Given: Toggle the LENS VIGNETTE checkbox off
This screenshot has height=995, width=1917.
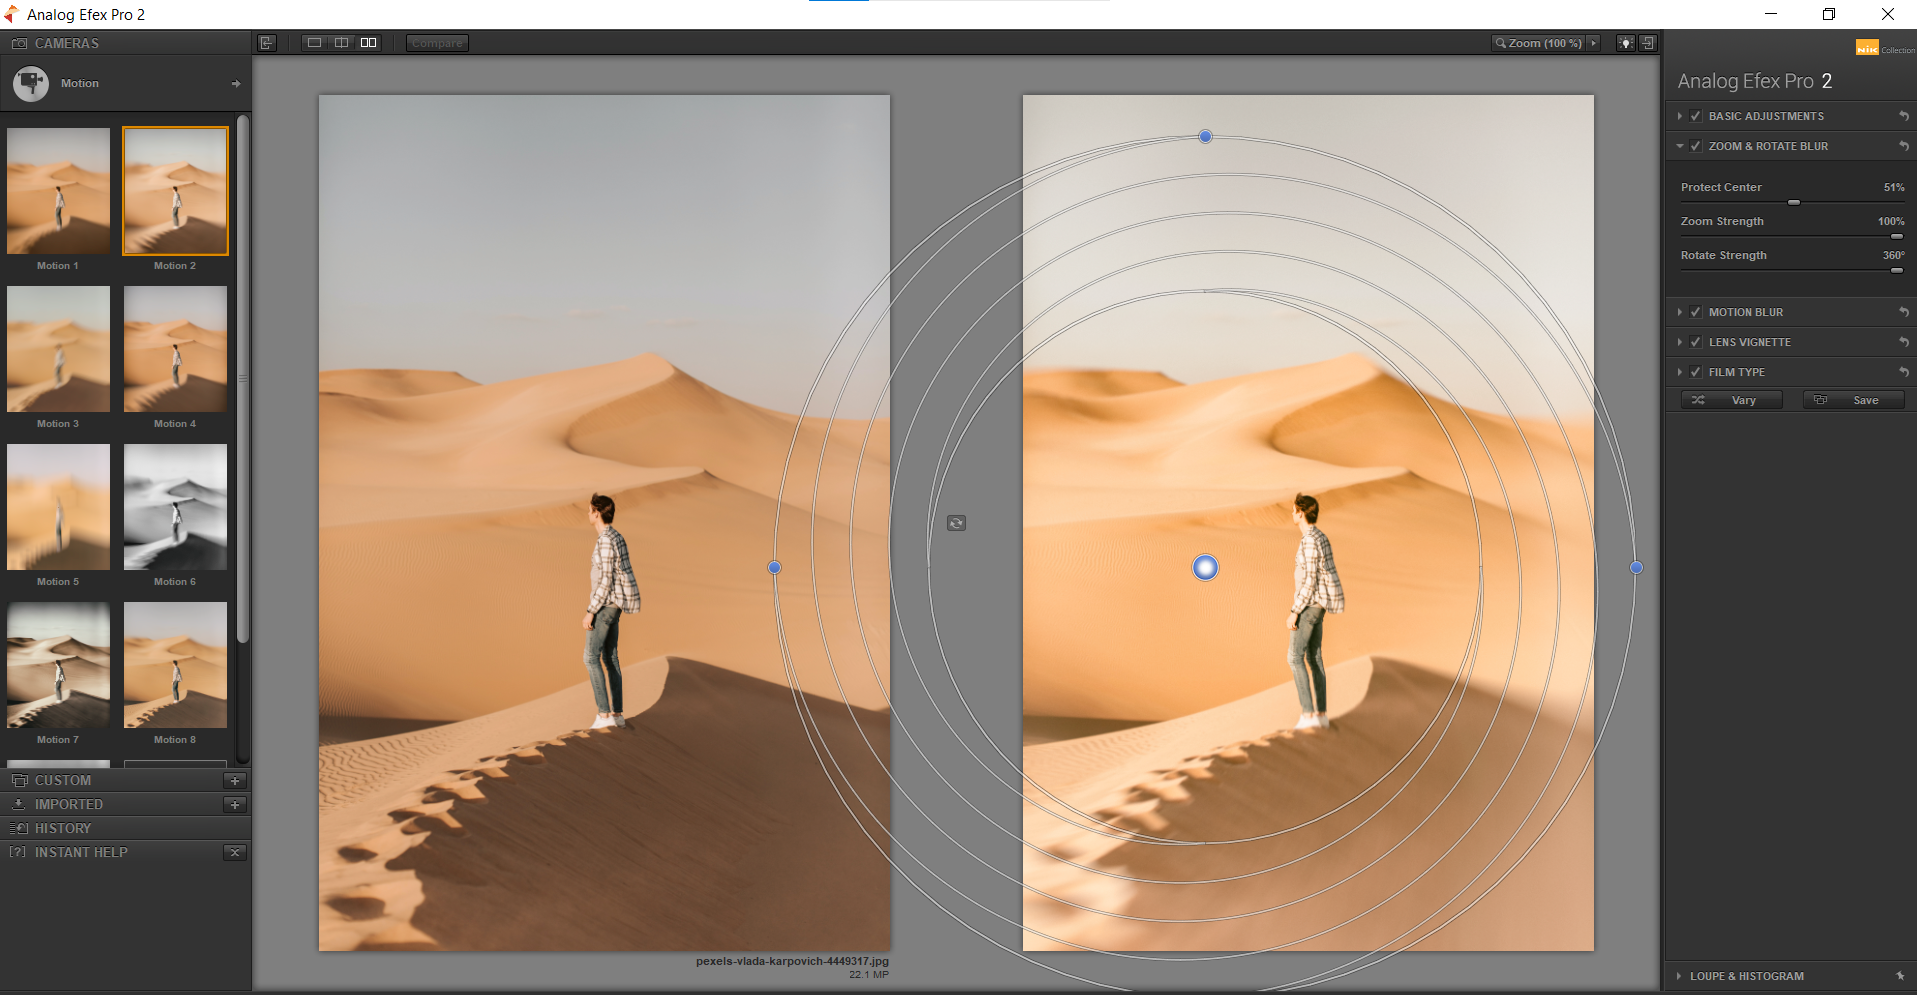Looking at the screenshot, I should pyautogui.click(x=1695, y=342).
